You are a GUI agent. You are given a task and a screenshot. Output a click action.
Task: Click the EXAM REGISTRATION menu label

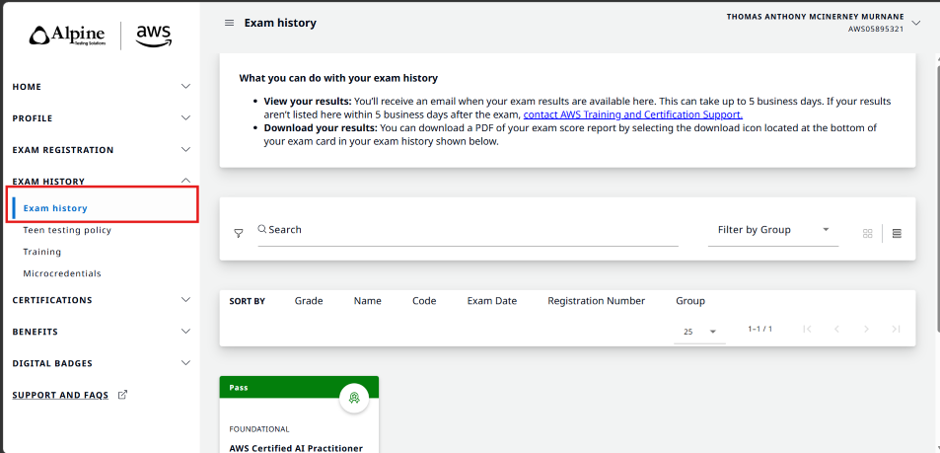(63, 150)
